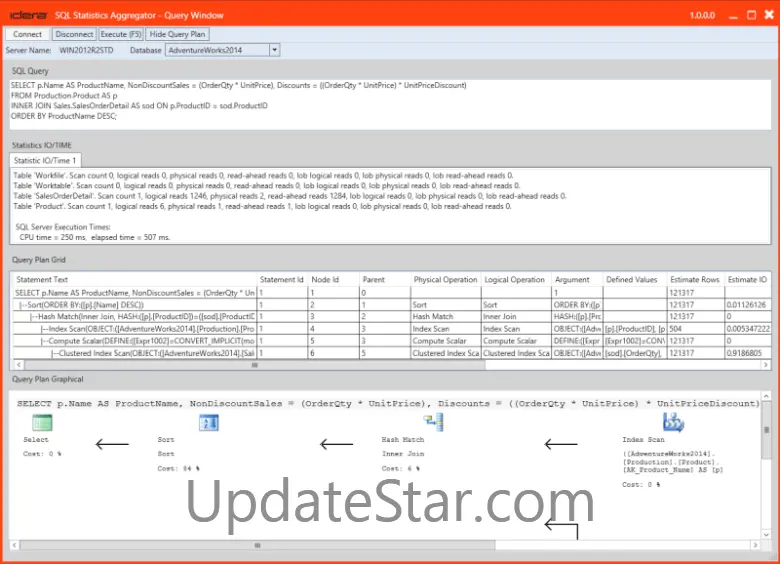Click the Estimate IO column header
This screenshot has height=564, width=780.
pyautogui.click(x=748, y=280)
